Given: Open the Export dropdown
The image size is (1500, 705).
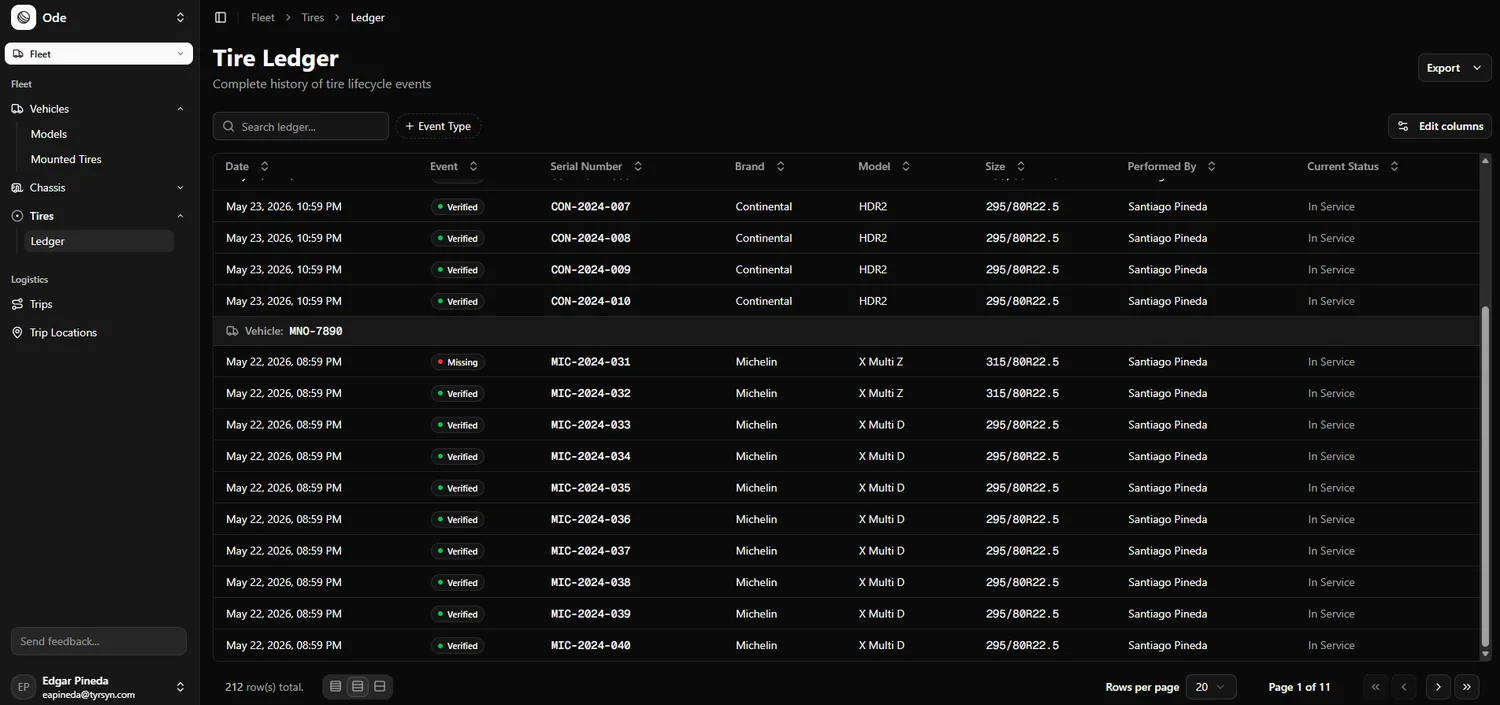Looking at the screenshot, I should tap(1455, 68).
